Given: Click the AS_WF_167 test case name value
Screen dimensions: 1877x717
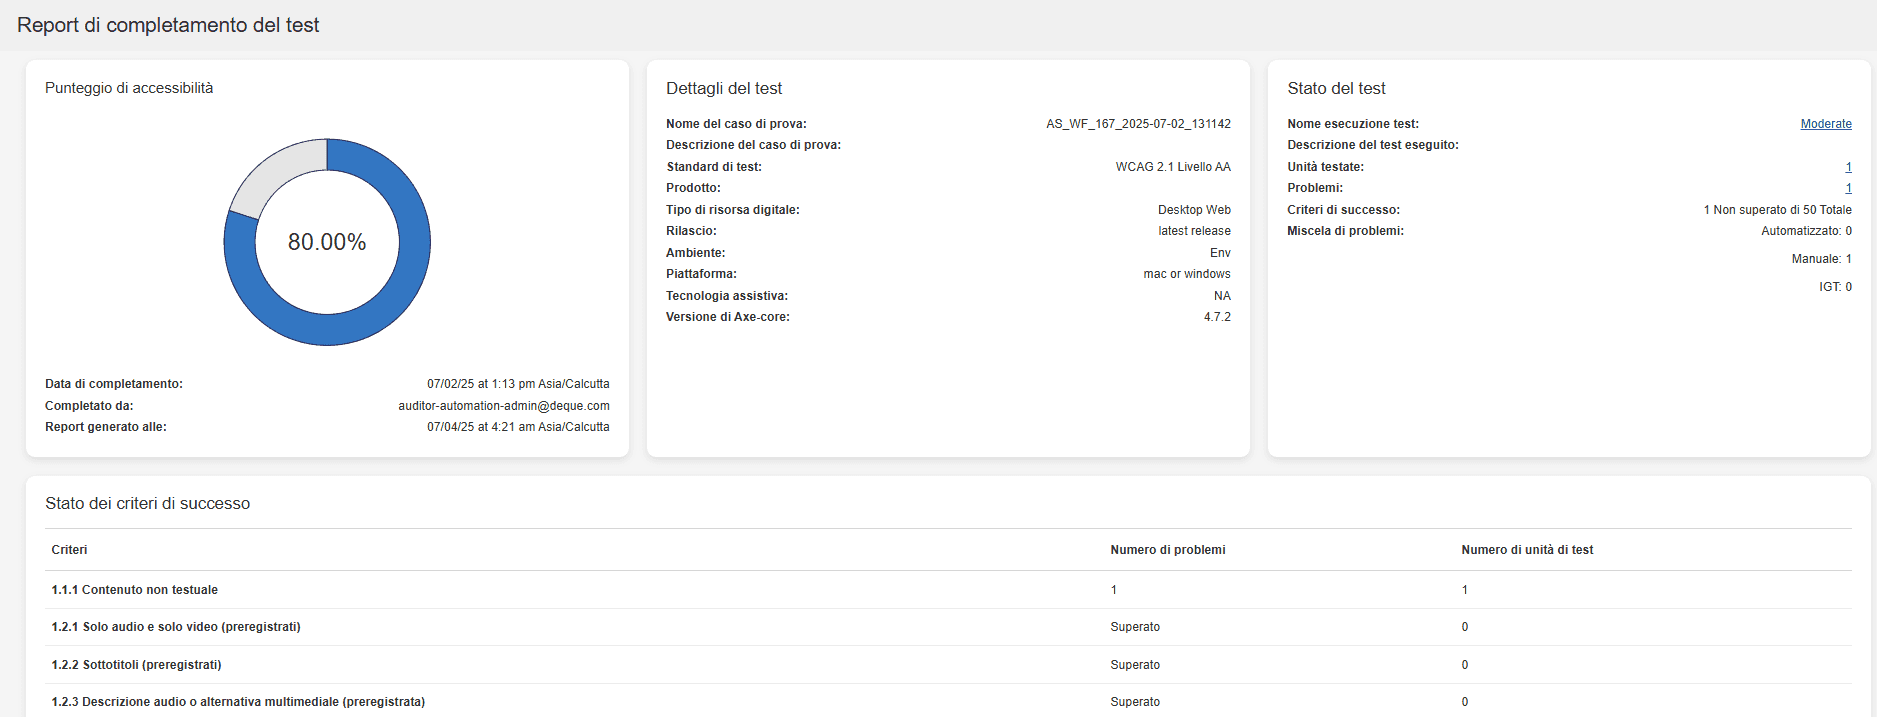Looking at the screenshot, I should point(1138,124).
